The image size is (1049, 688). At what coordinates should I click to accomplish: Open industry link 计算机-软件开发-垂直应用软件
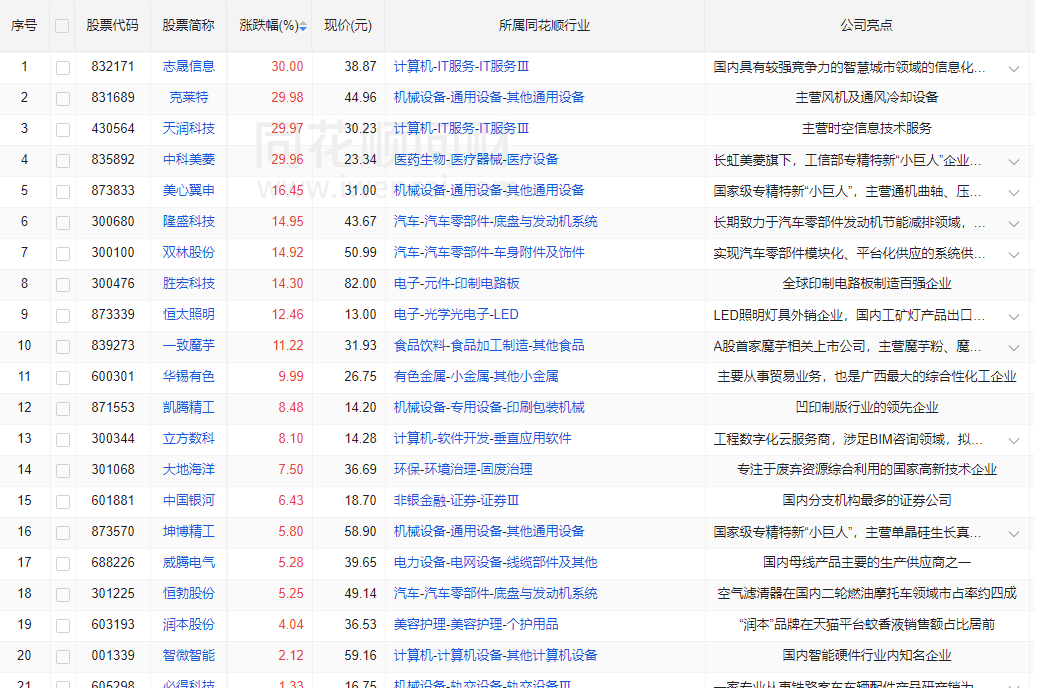[483, 438]
